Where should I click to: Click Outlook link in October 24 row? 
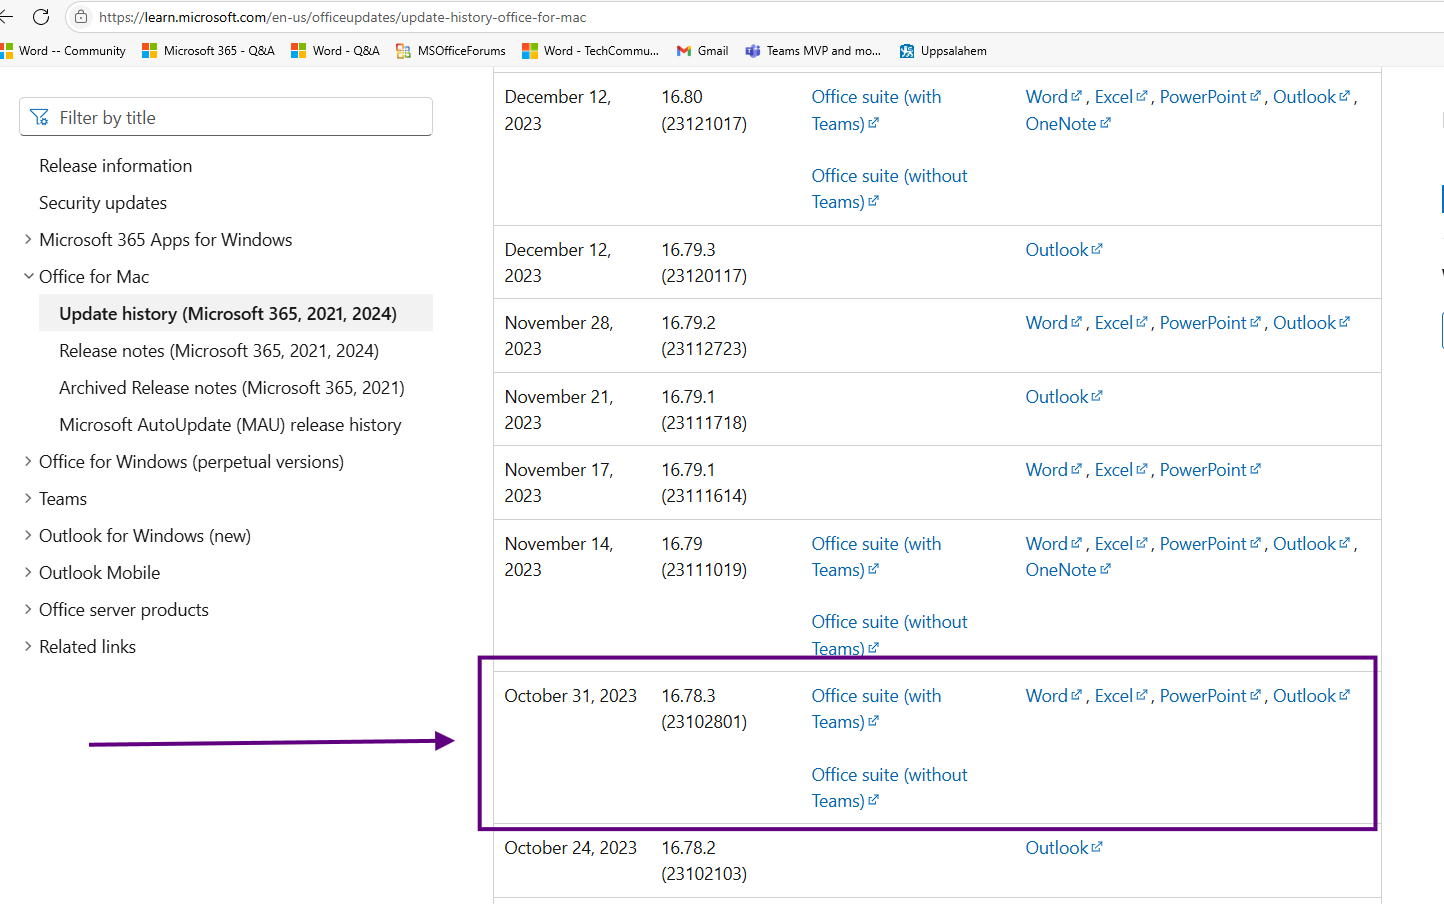pyautogui.click(x=1063, y=848)
